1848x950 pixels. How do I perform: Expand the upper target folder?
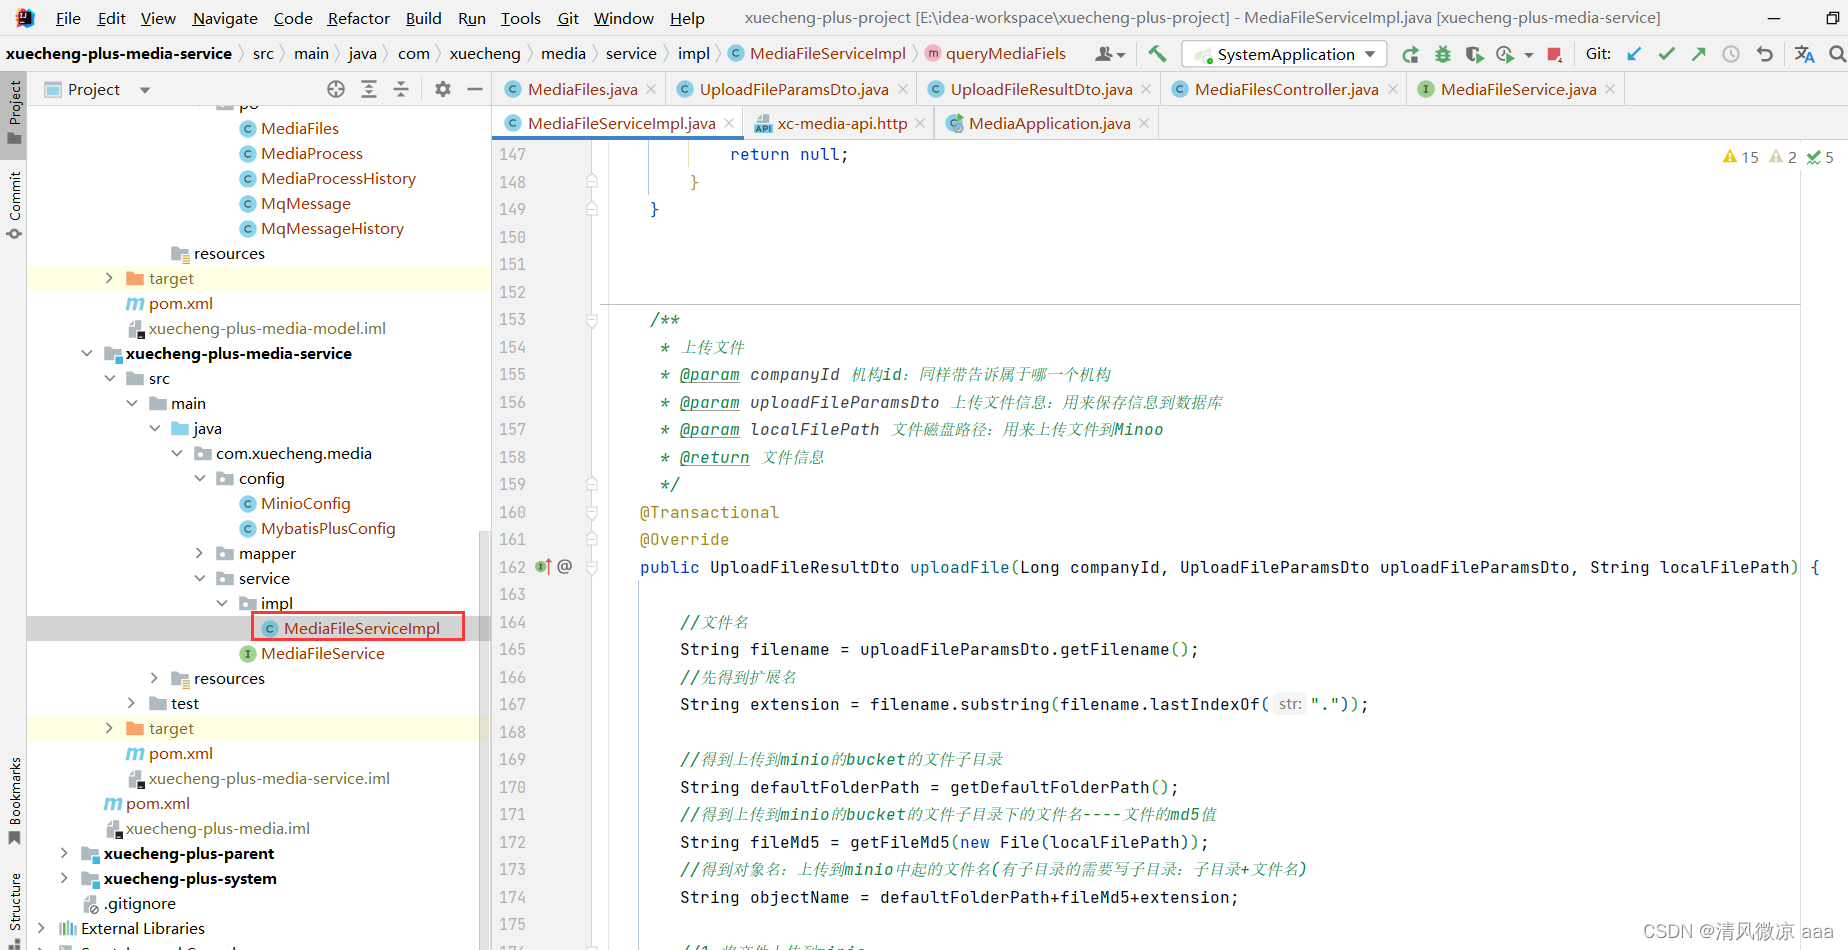point(109,278)
